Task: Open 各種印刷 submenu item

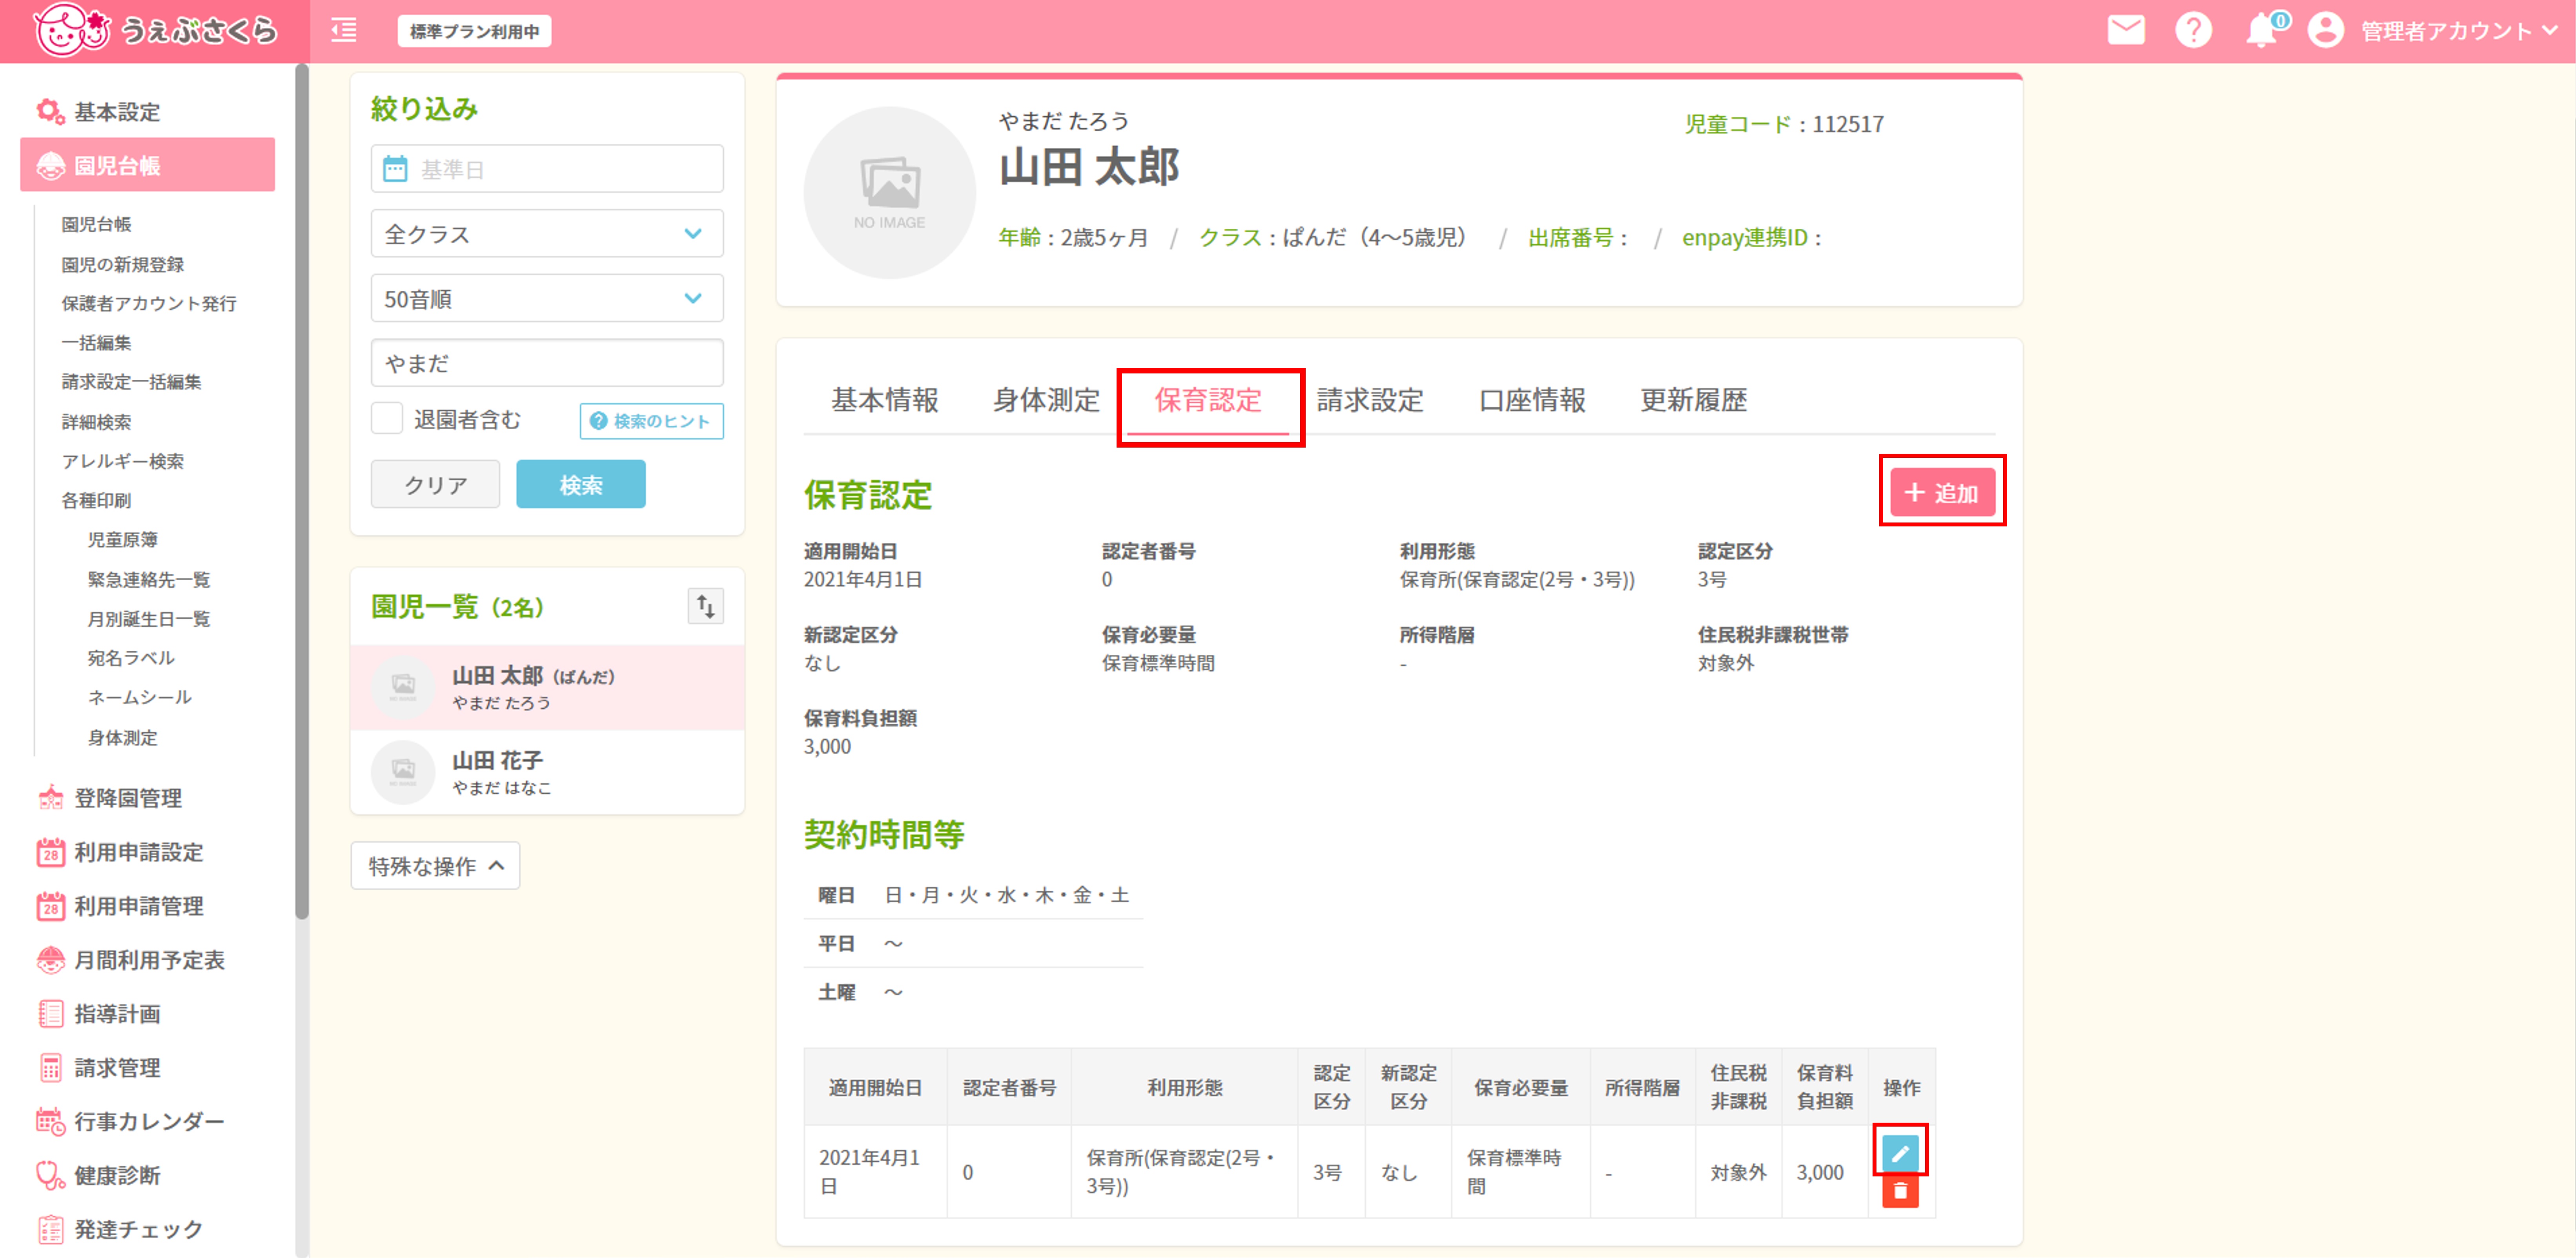Action: [96, 500]
